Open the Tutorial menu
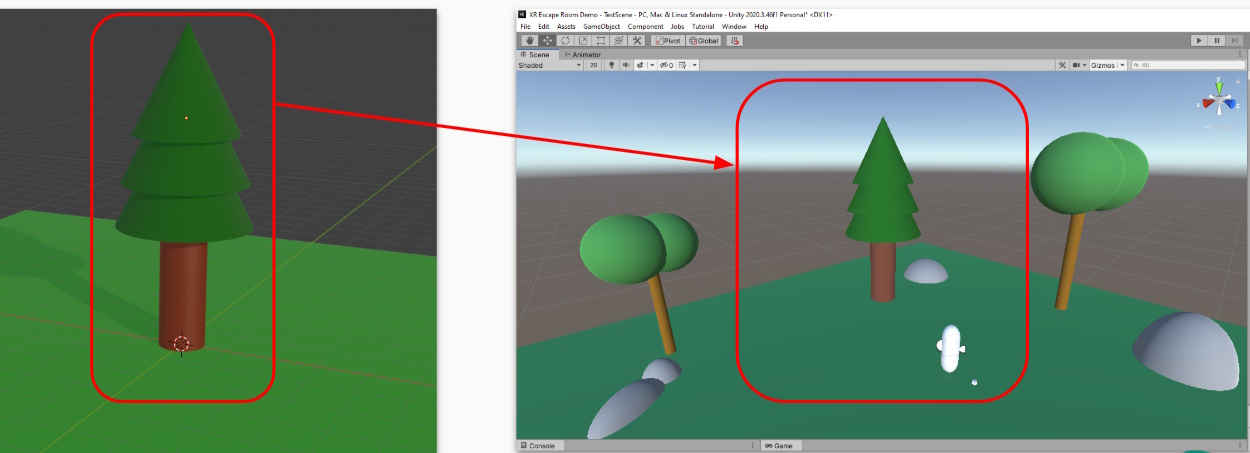This screenshot has height=453, width=1250. (x=704, y=26)
